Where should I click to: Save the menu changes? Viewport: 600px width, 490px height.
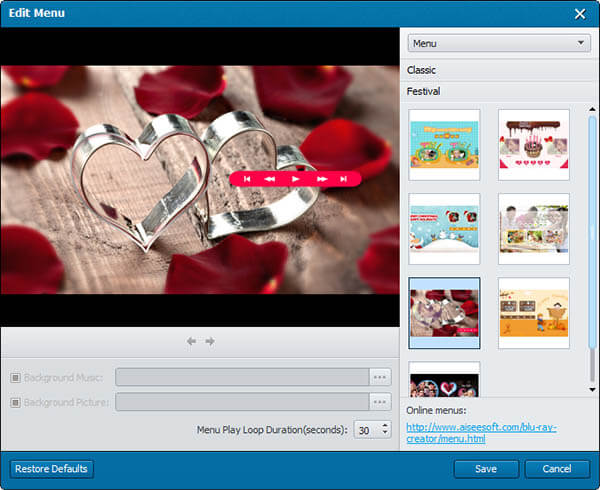tap(486, 469)
